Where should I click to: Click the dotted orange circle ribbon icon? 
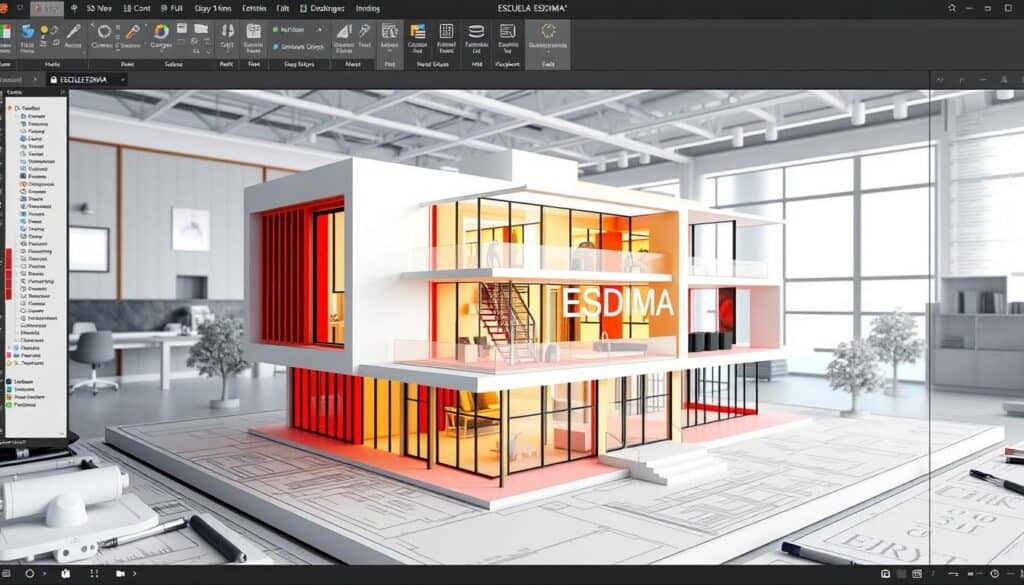click(x=548, y=32)
